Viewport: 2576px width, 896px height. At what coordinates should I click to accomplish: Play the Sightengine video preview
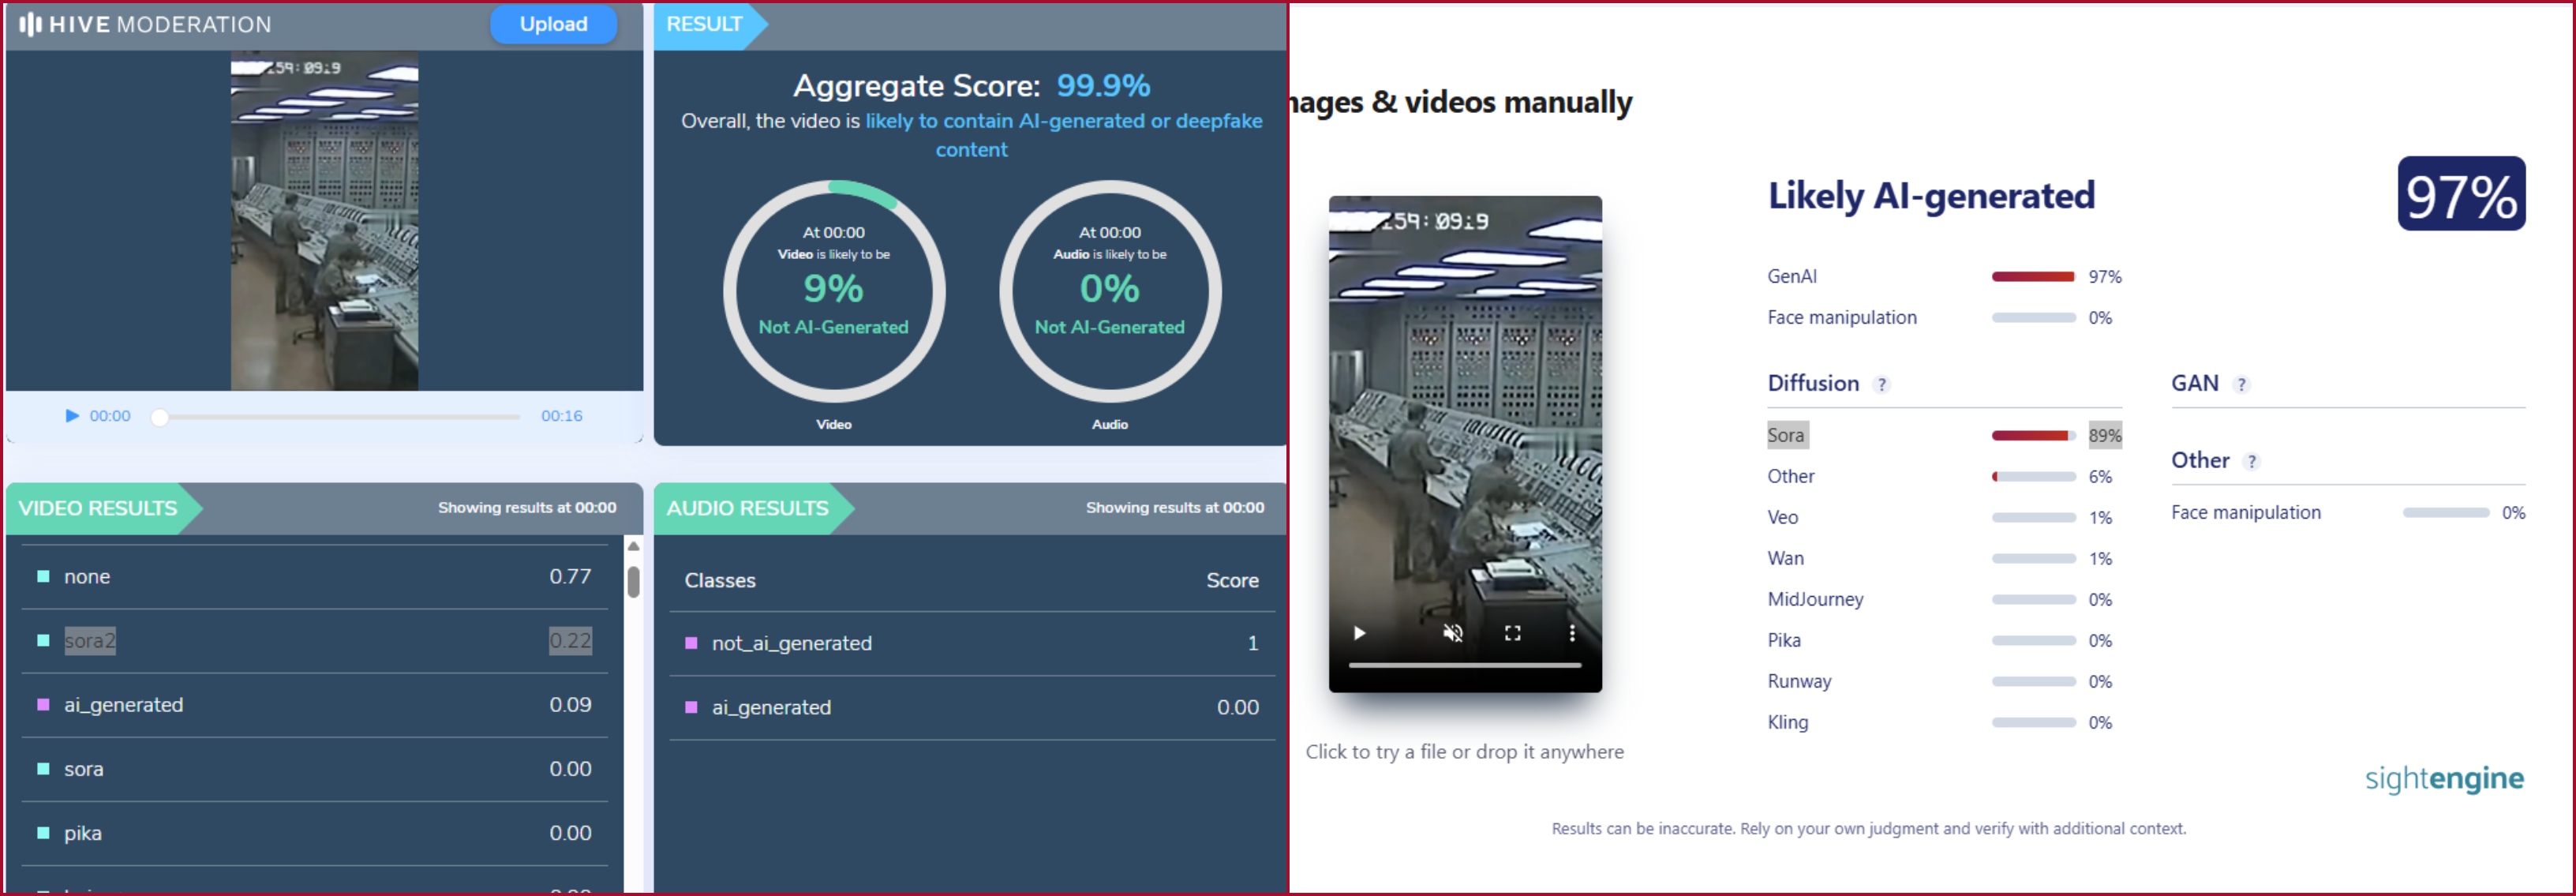point(1359,633)
